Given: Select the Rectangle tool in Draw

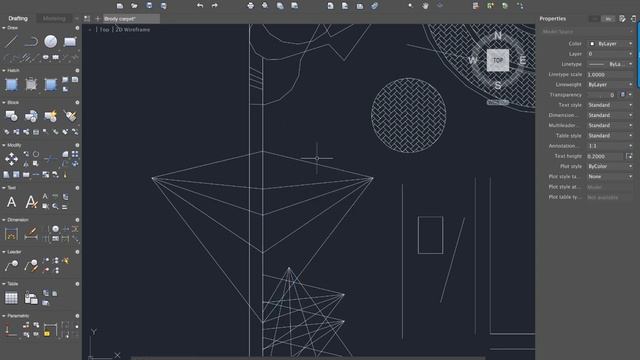Looking at the screenshot, I should pyautogui.click(x=70, y=41).
